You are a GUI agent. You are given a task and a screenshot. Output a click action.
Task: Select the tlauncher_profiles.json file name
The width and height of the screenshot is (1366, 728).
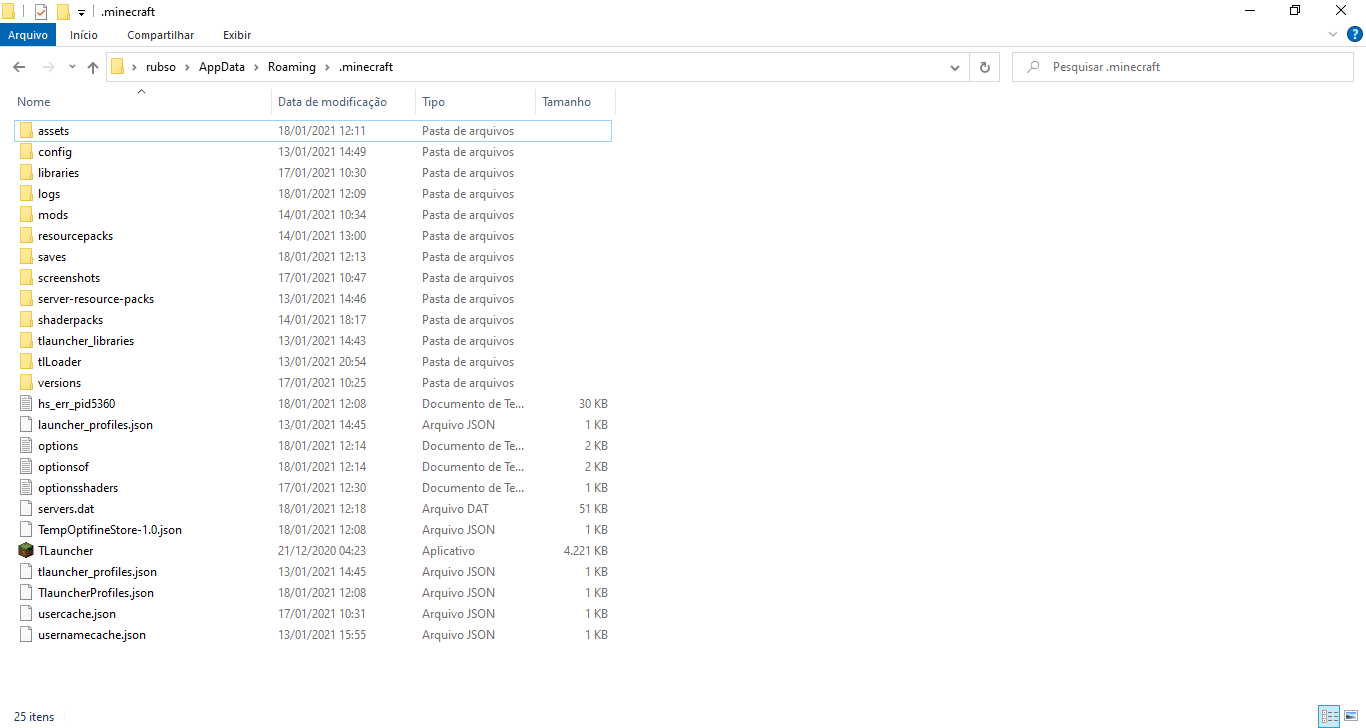[97, 572]
